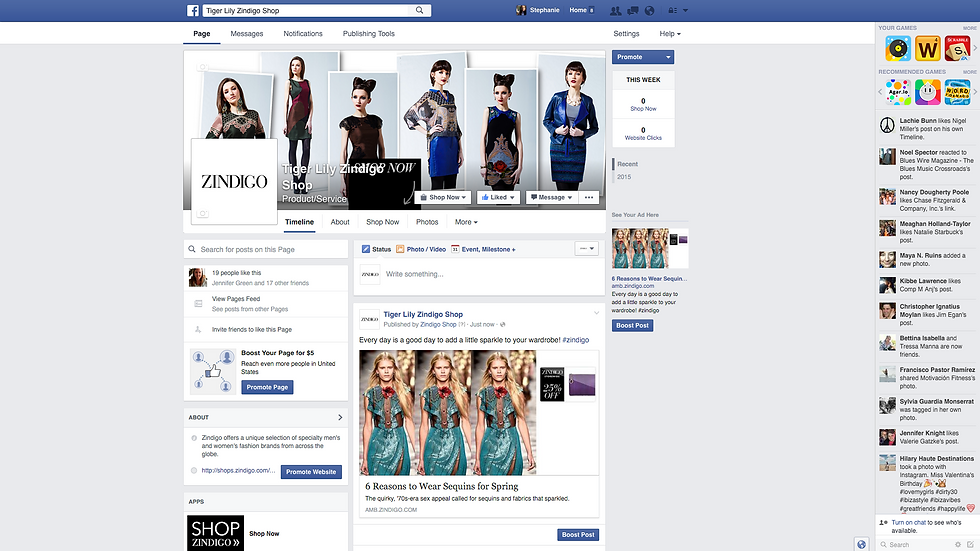Expand the post options chevron
Screen dimensions: 980x551
pos(596,313)
